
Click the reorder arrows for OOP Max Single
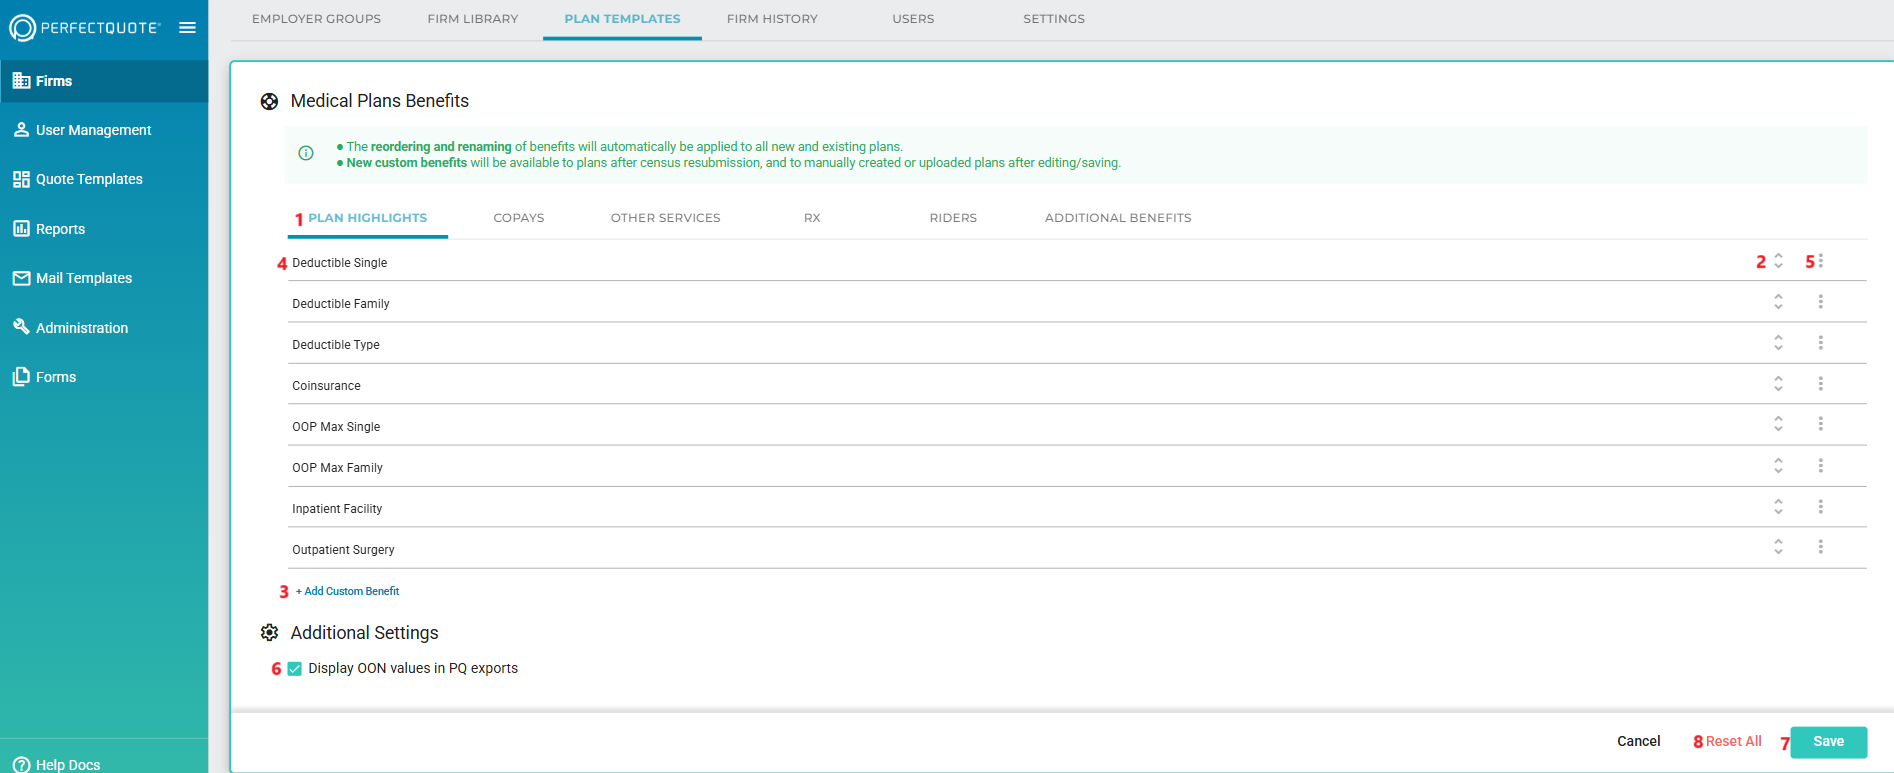[x=1778, y=424]
